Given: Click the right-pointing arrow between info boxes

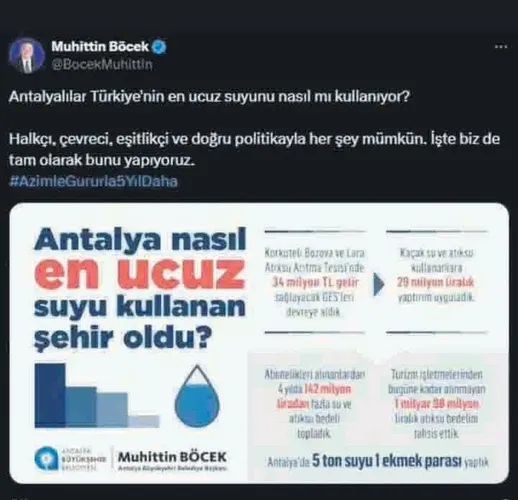Looking at the screenshot, I should tap(378, 284).
